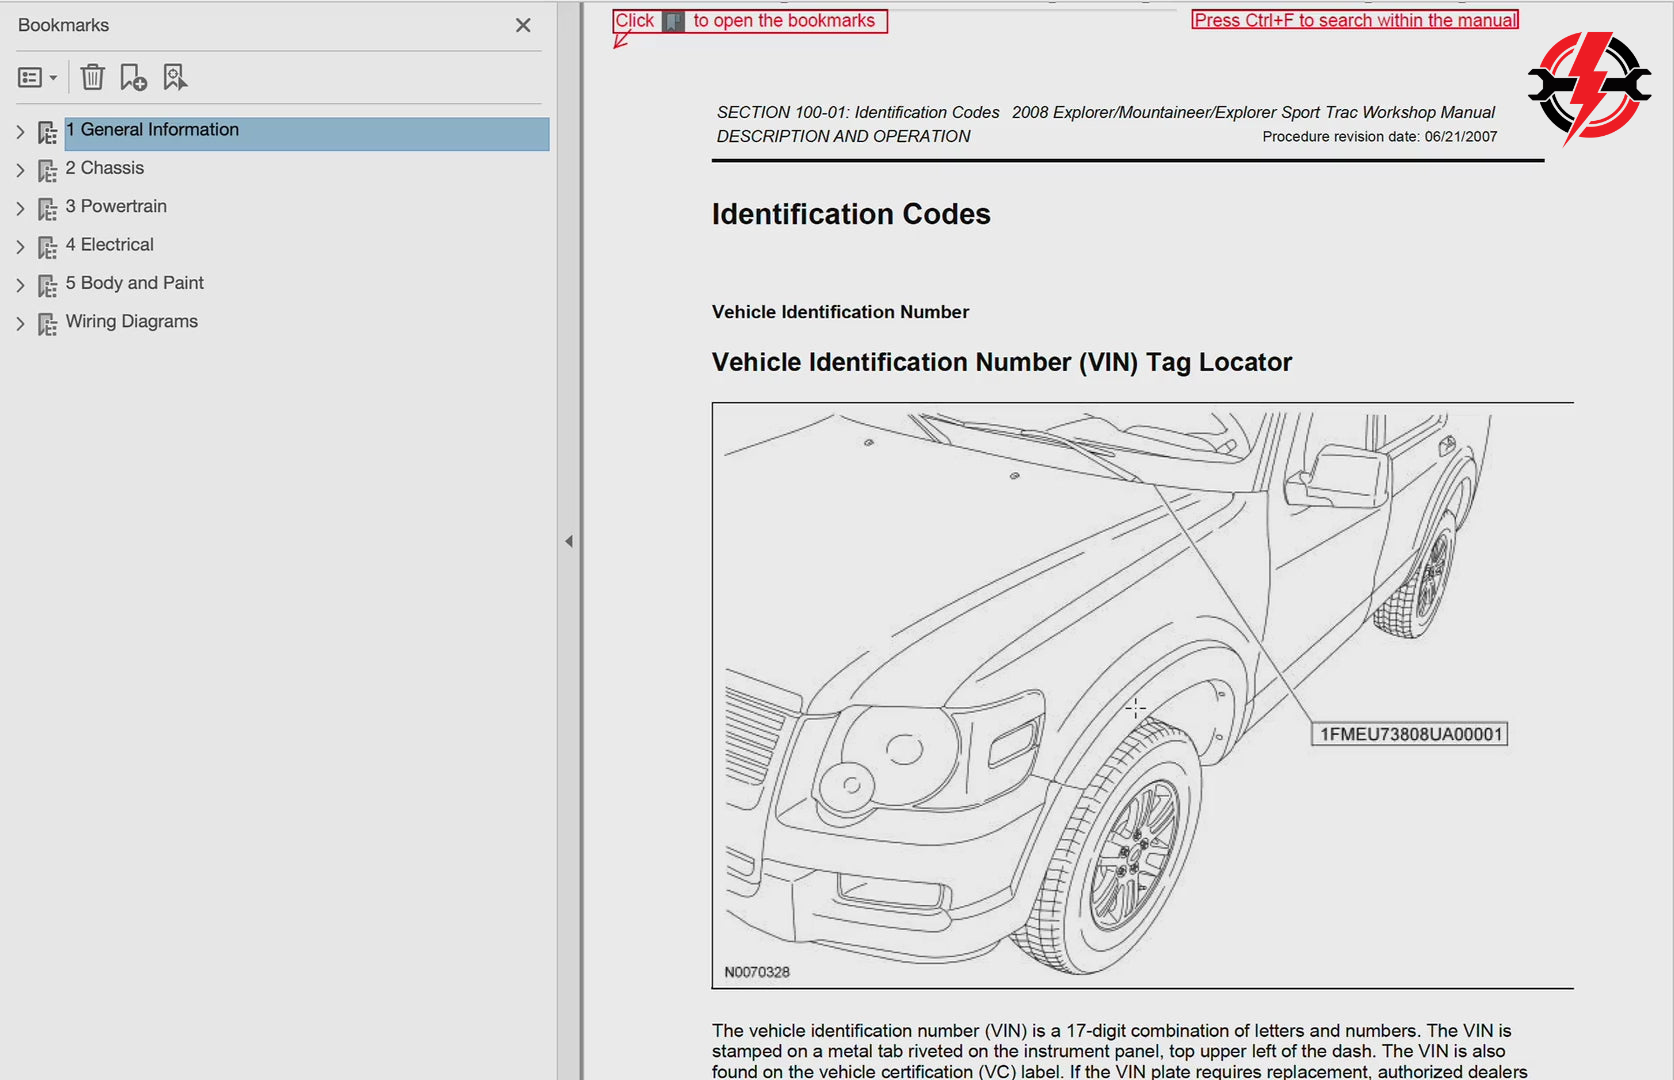Click the red lightning wrench logo
Image resolution: width=1674 pixels, height=1080 pixels.
click(x=1589, y=88)
